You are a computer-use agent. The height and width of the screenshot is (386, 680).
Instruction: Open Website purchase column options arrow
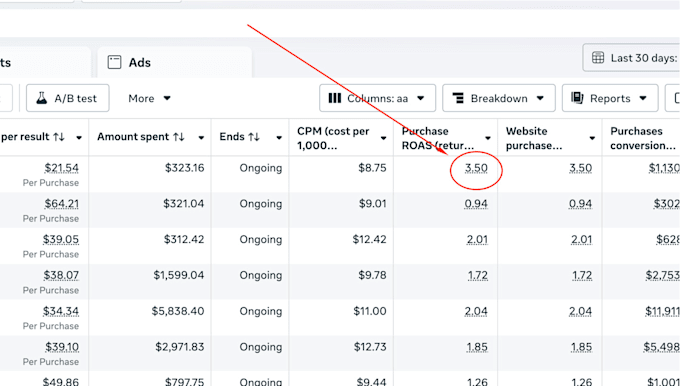(x=592, y=138)
